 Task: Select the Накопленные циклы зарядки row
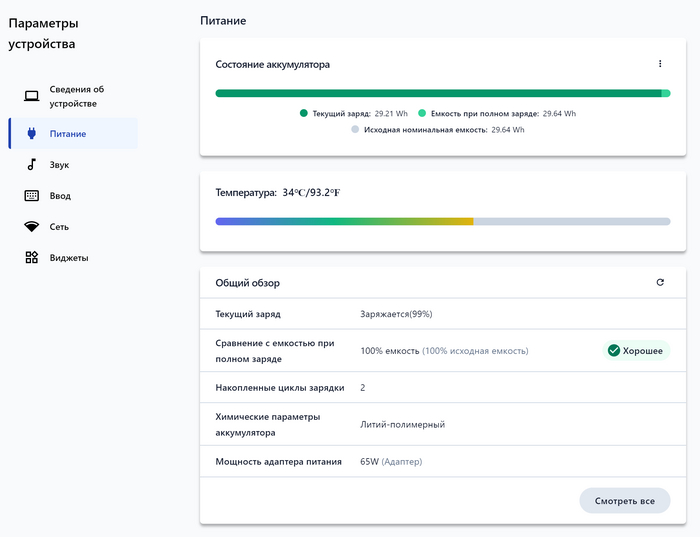click(x=442, y=387)
